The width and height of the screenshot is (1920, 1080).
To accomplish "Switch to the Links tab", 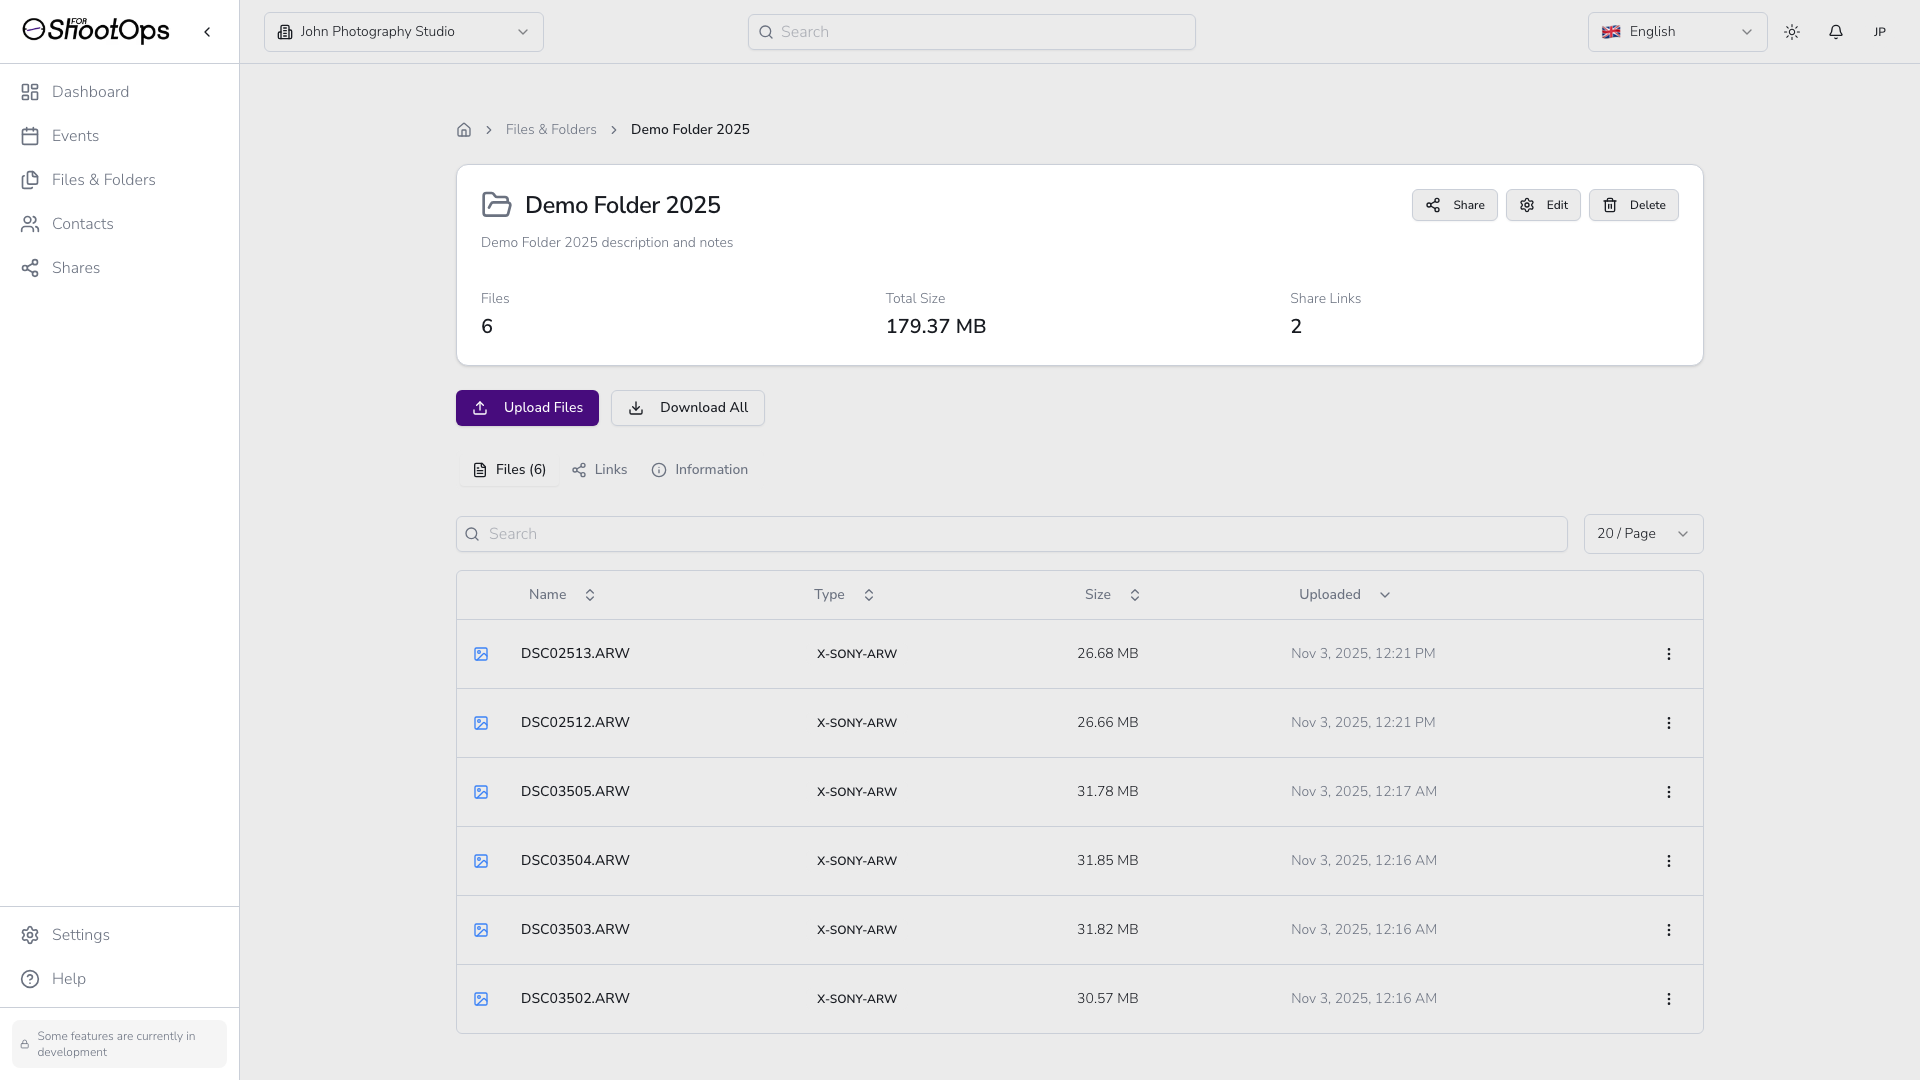I will [600, 470].
